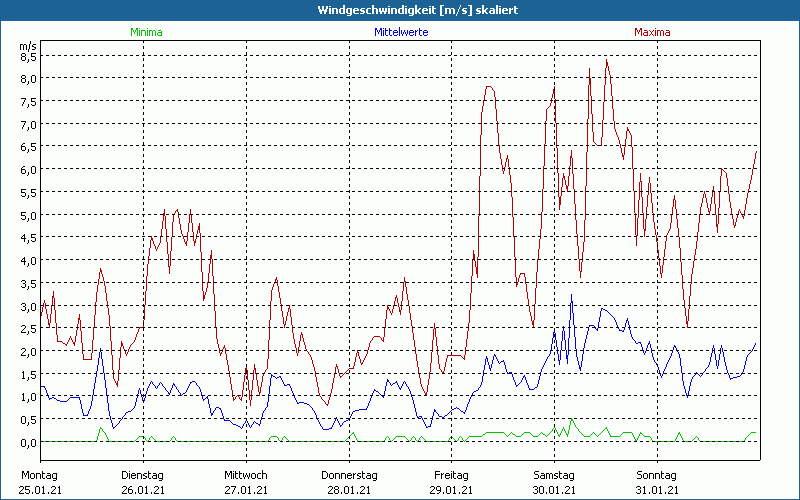The image size is (800, 500).
Task: Click the 7,5 y-axis value
Action: [29, 102]
